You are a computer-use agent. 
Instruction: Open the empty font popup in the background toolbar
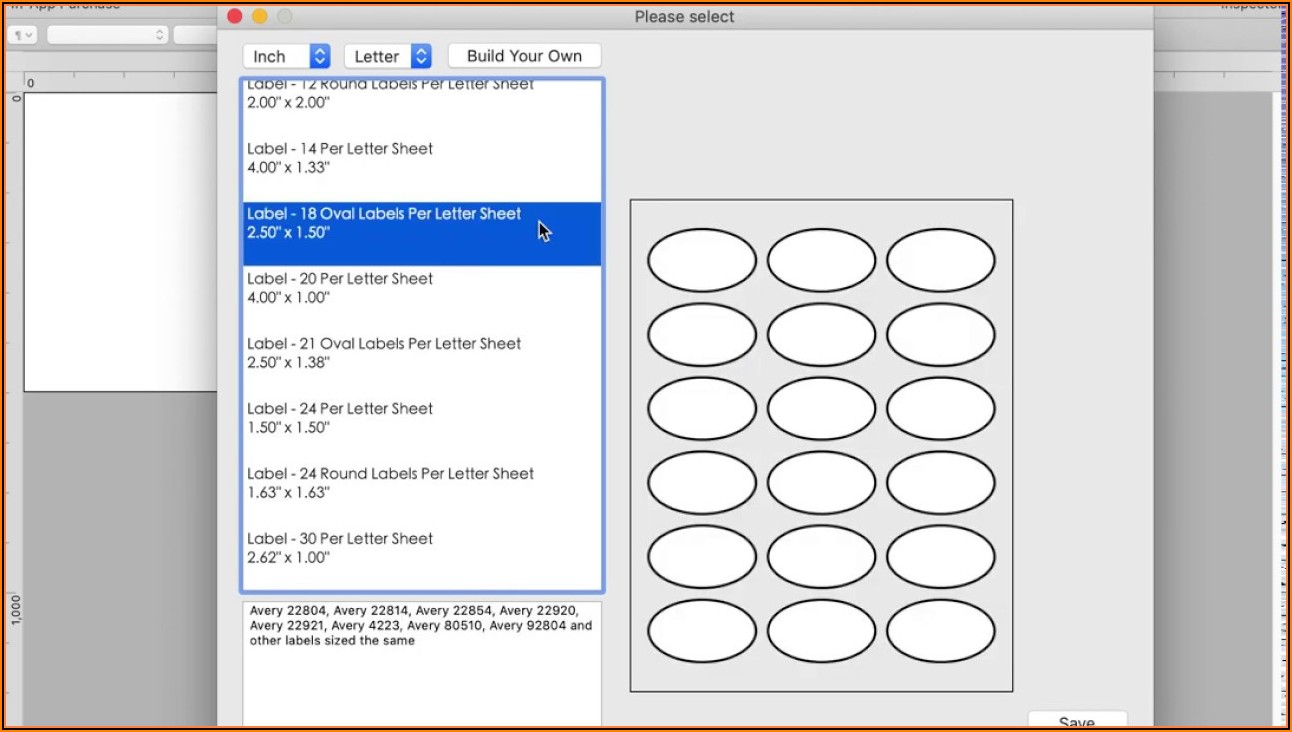click(x=106, y=35)
